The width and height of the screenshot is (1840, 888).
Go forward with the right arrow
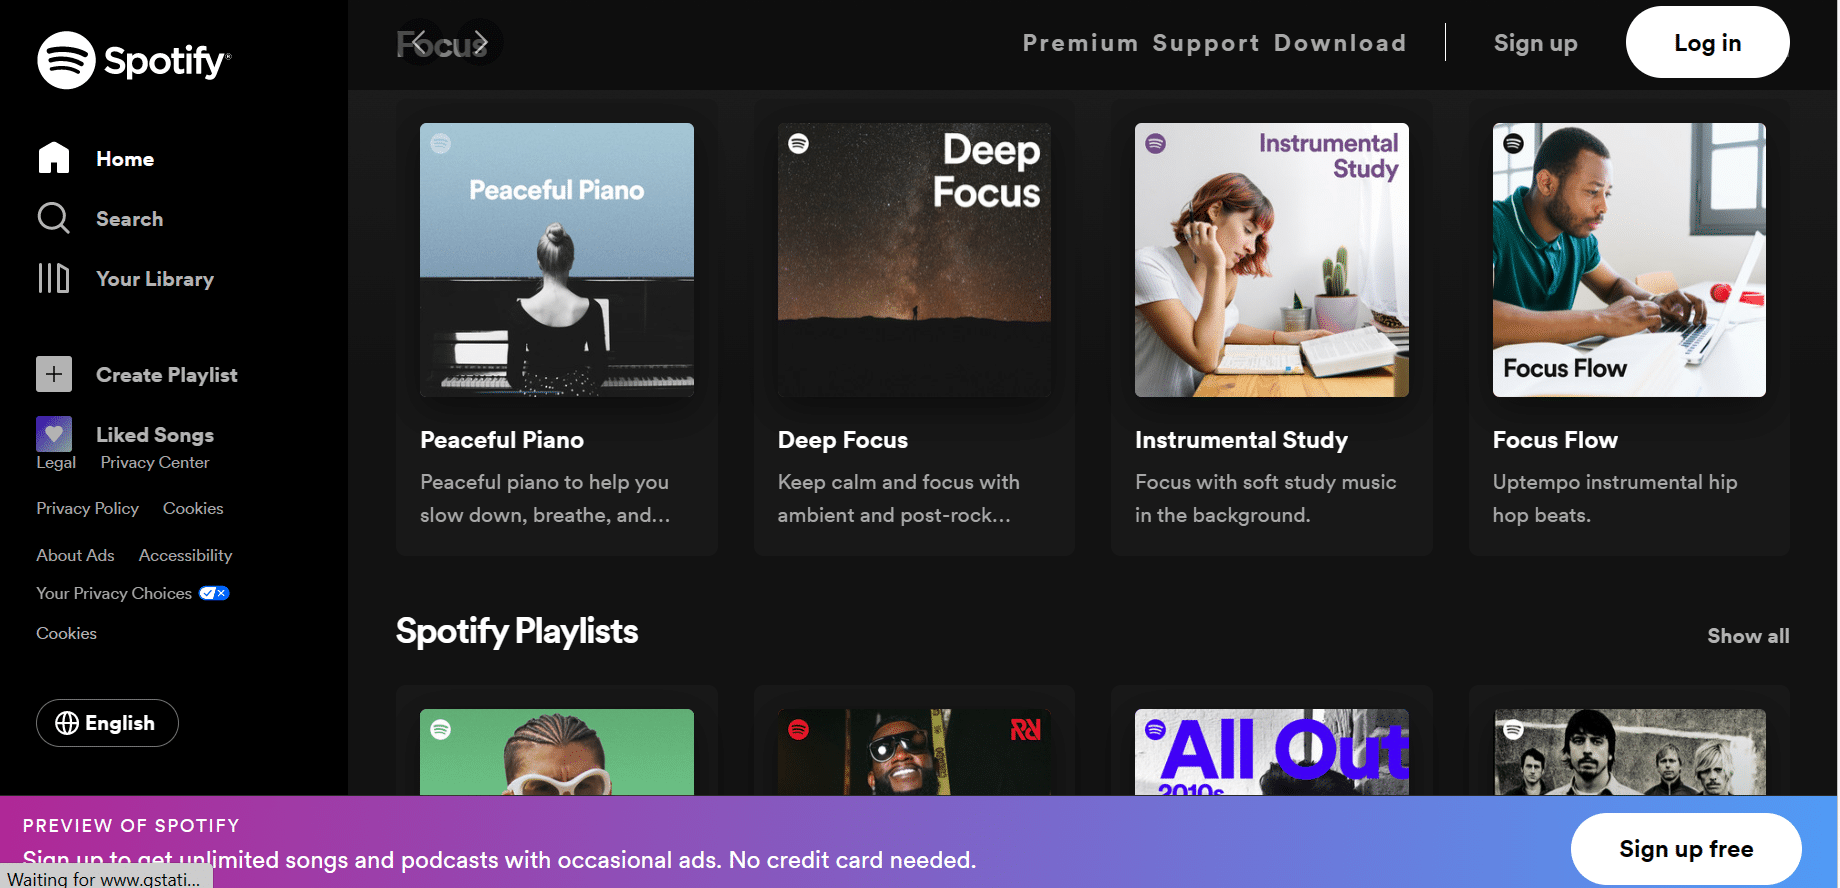click(481, 42)
